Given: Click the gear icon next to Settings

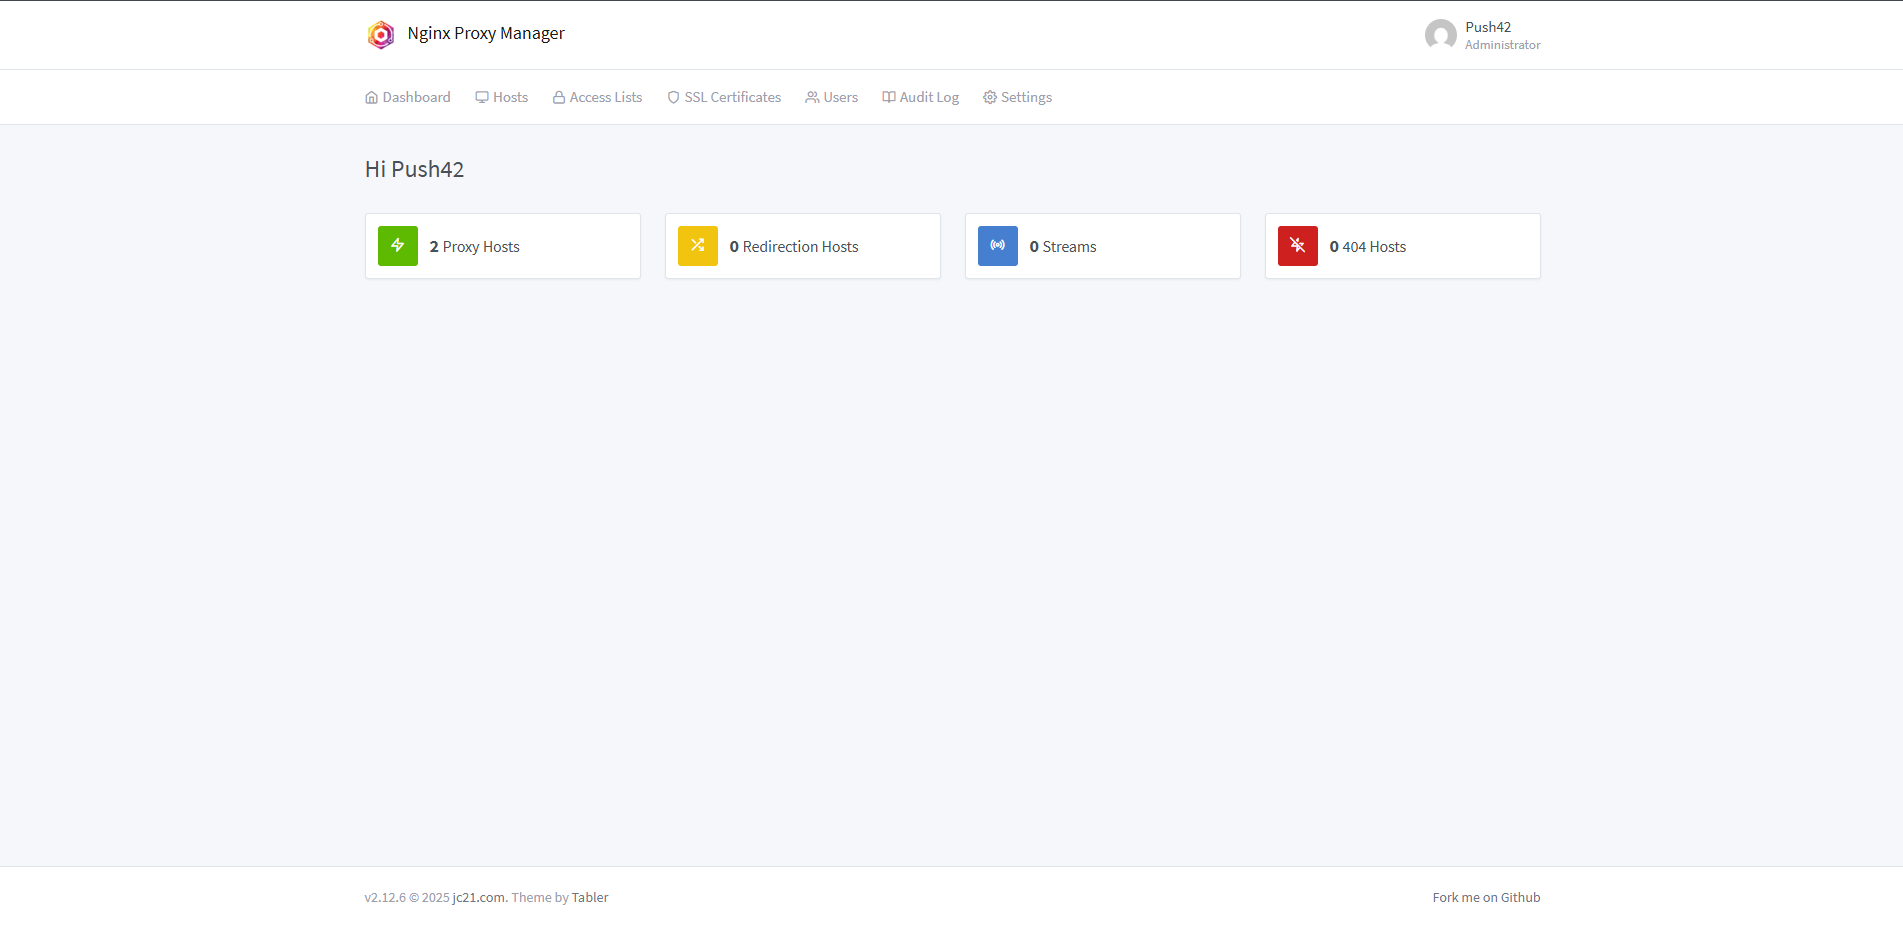Looking at the screenshot, I should (x=989, y=96).
